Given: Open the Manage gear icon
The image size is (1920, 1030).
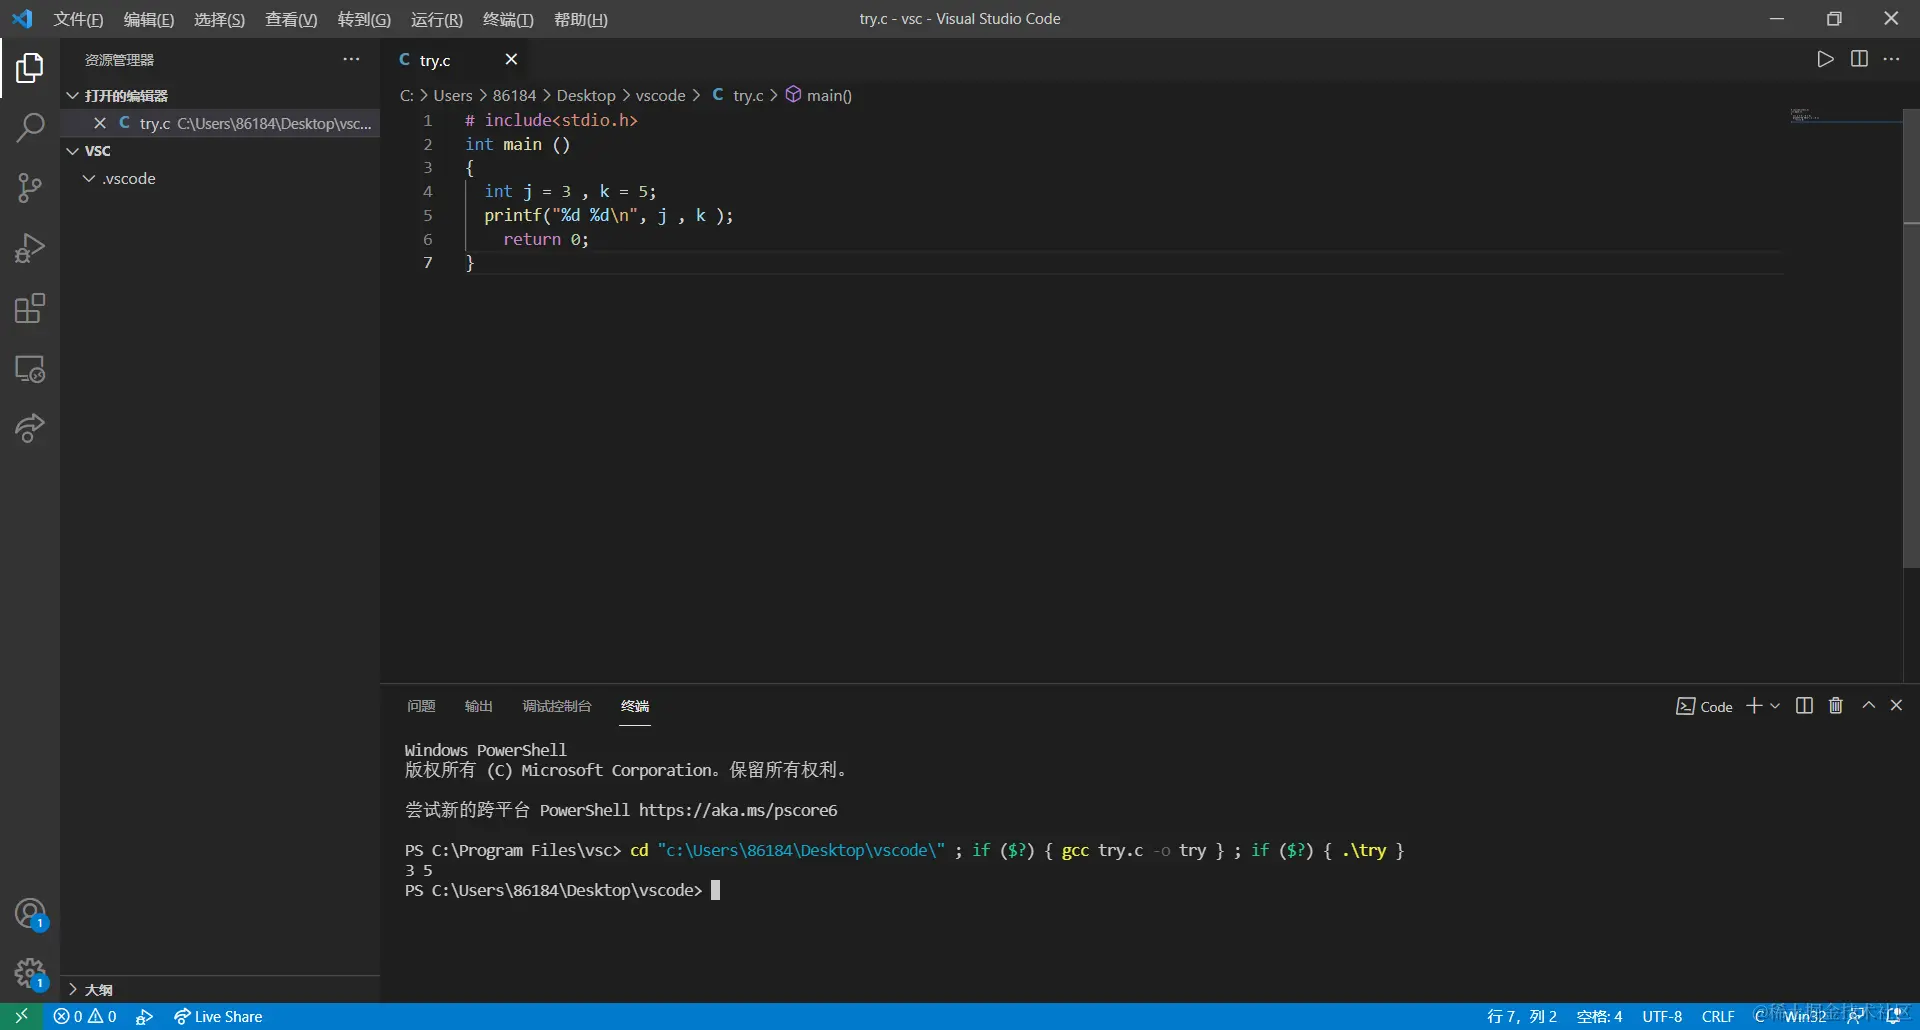Looking at the screenshot, I should point(30,974).
